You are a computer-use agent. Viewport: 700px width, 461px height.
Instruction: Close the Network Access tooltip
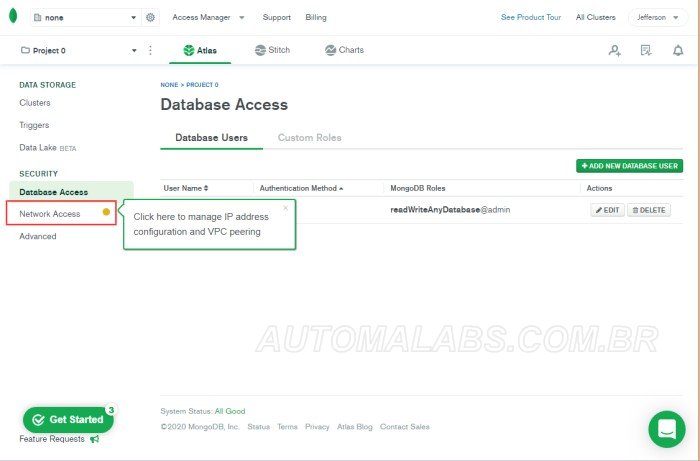coord(286,208)
